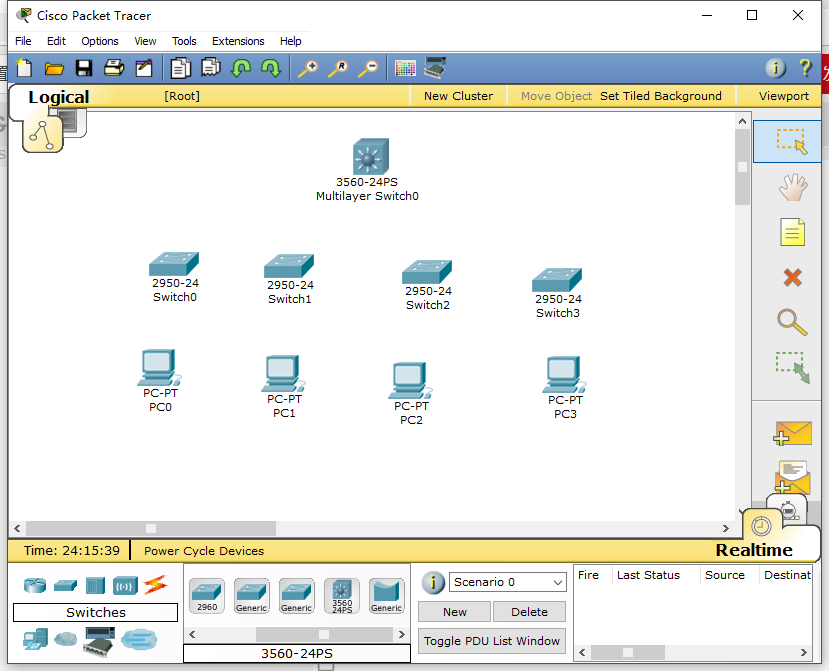Open the Extensions menu
Viewport: 829px width, 671px height.
(x=238, y=41)
